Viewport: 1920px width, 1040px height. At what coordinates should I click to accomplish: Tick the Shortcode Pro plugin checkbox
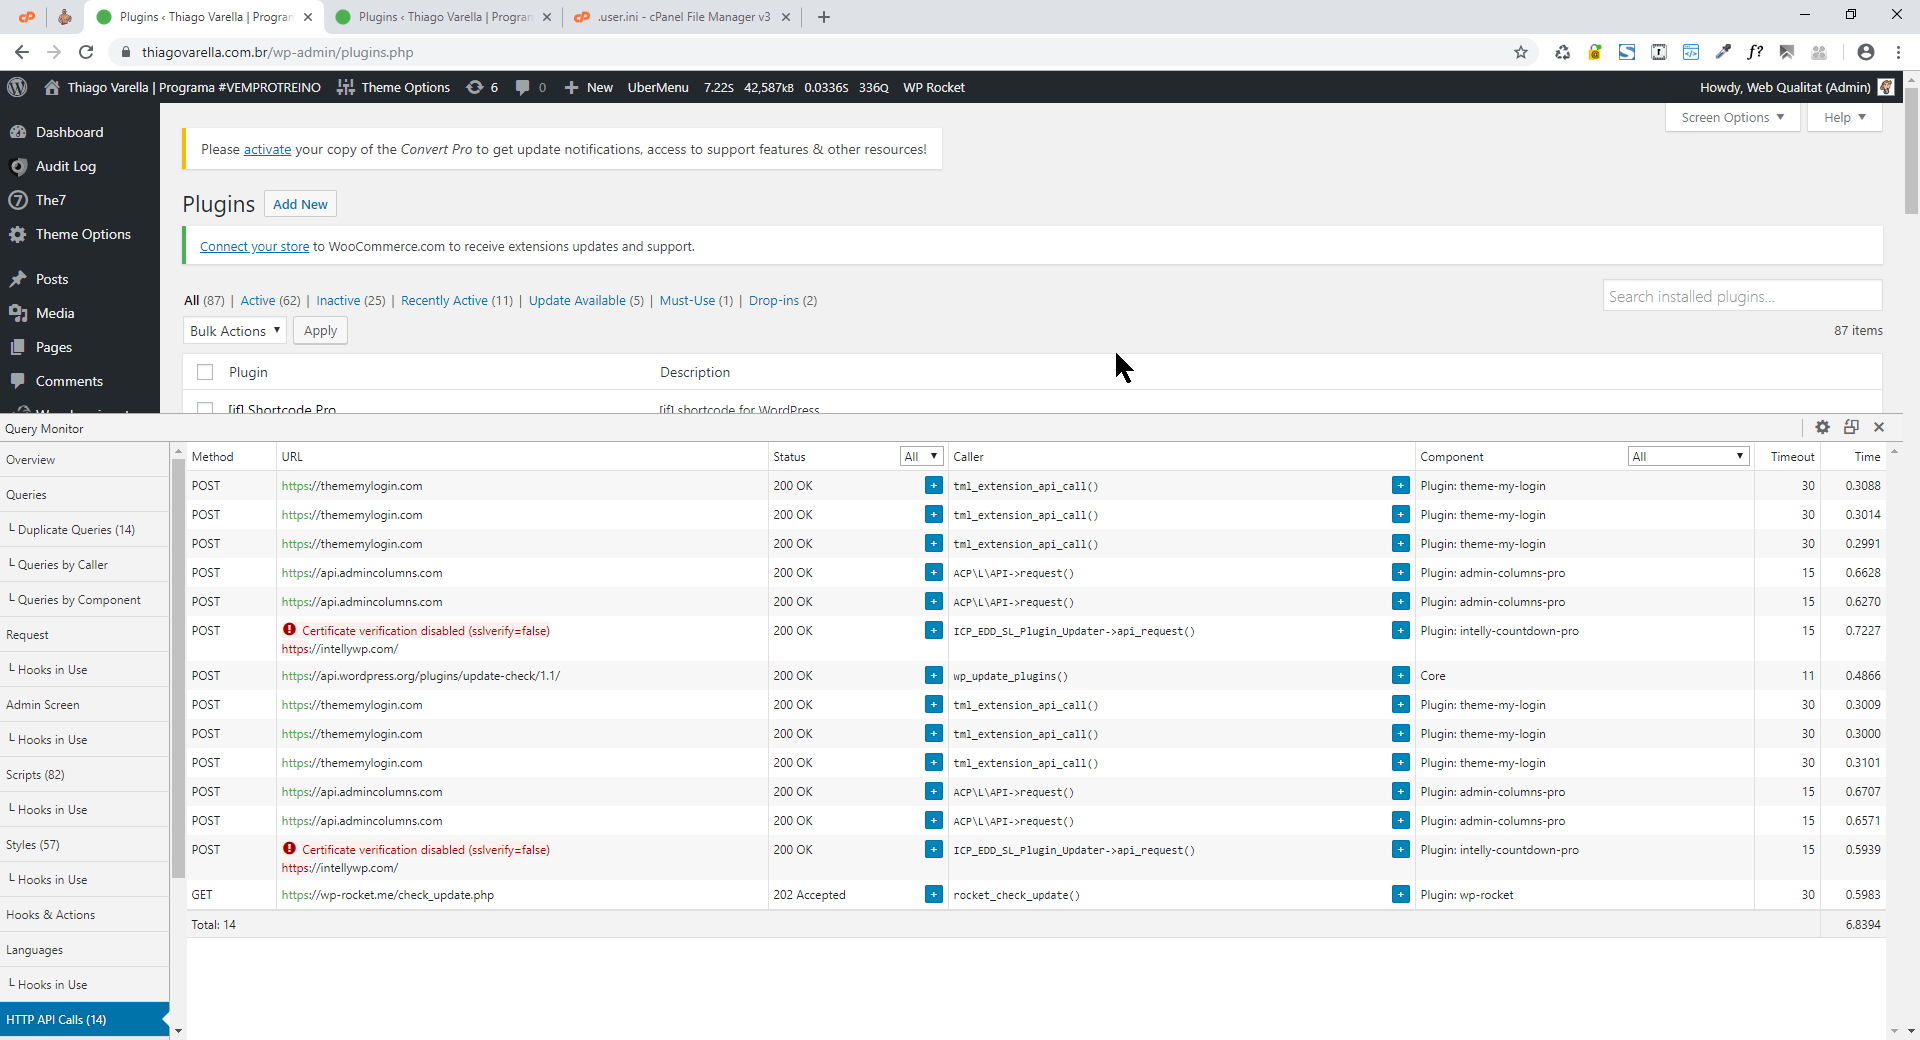tap(205, 408)
